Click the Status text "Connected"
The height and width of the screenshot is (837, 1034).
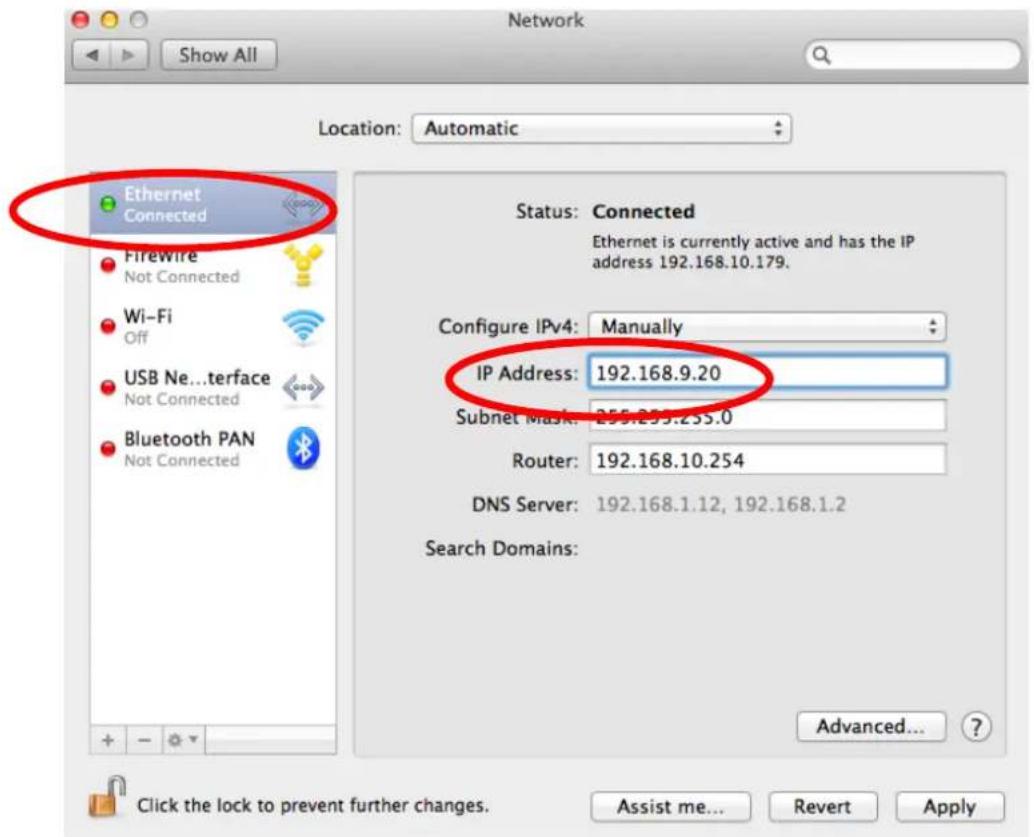tap(643, 211)
